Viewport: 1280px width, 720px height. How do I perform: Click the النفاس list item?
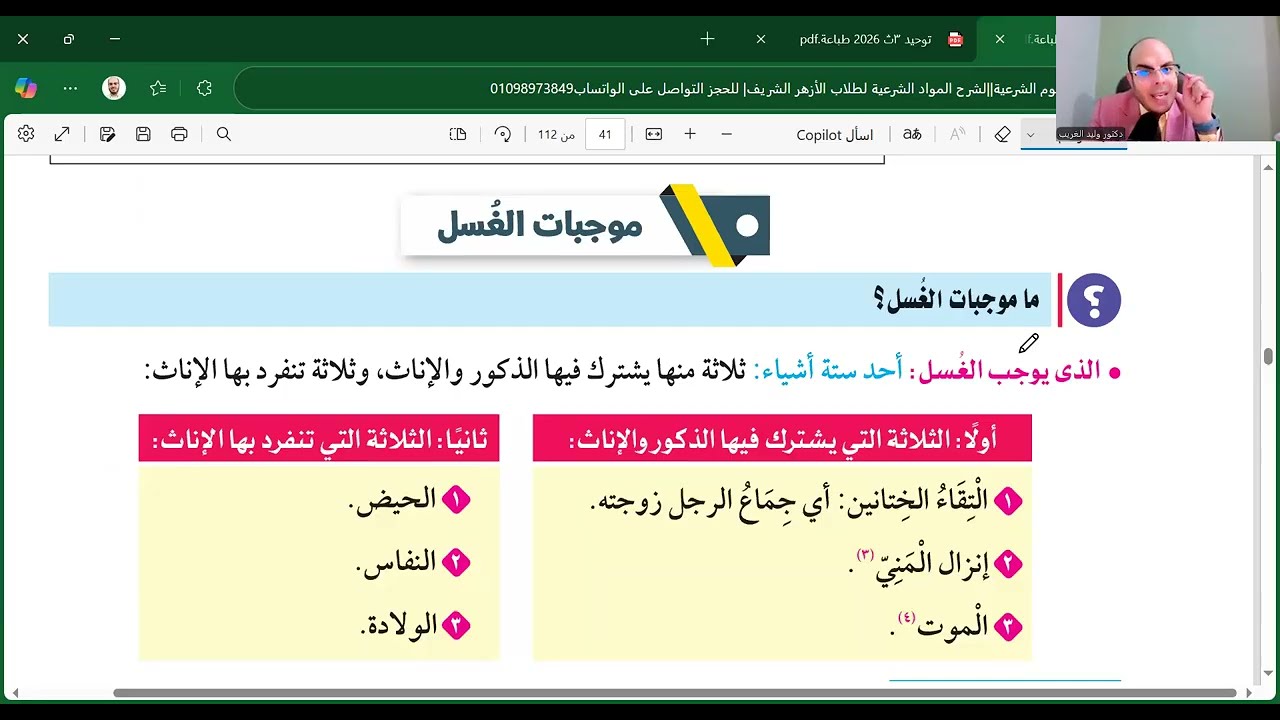point(413,562)
